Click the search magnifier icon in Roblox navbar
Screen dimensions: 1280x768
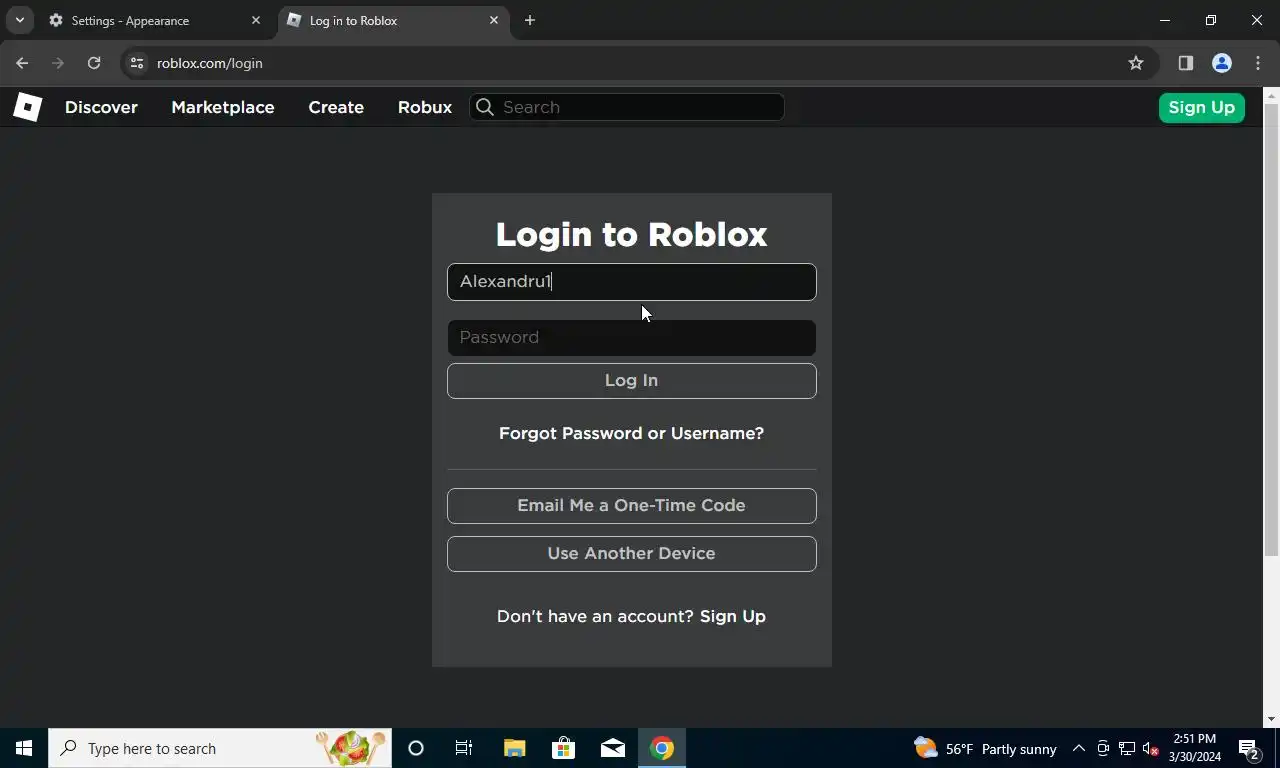click(485, 107)
